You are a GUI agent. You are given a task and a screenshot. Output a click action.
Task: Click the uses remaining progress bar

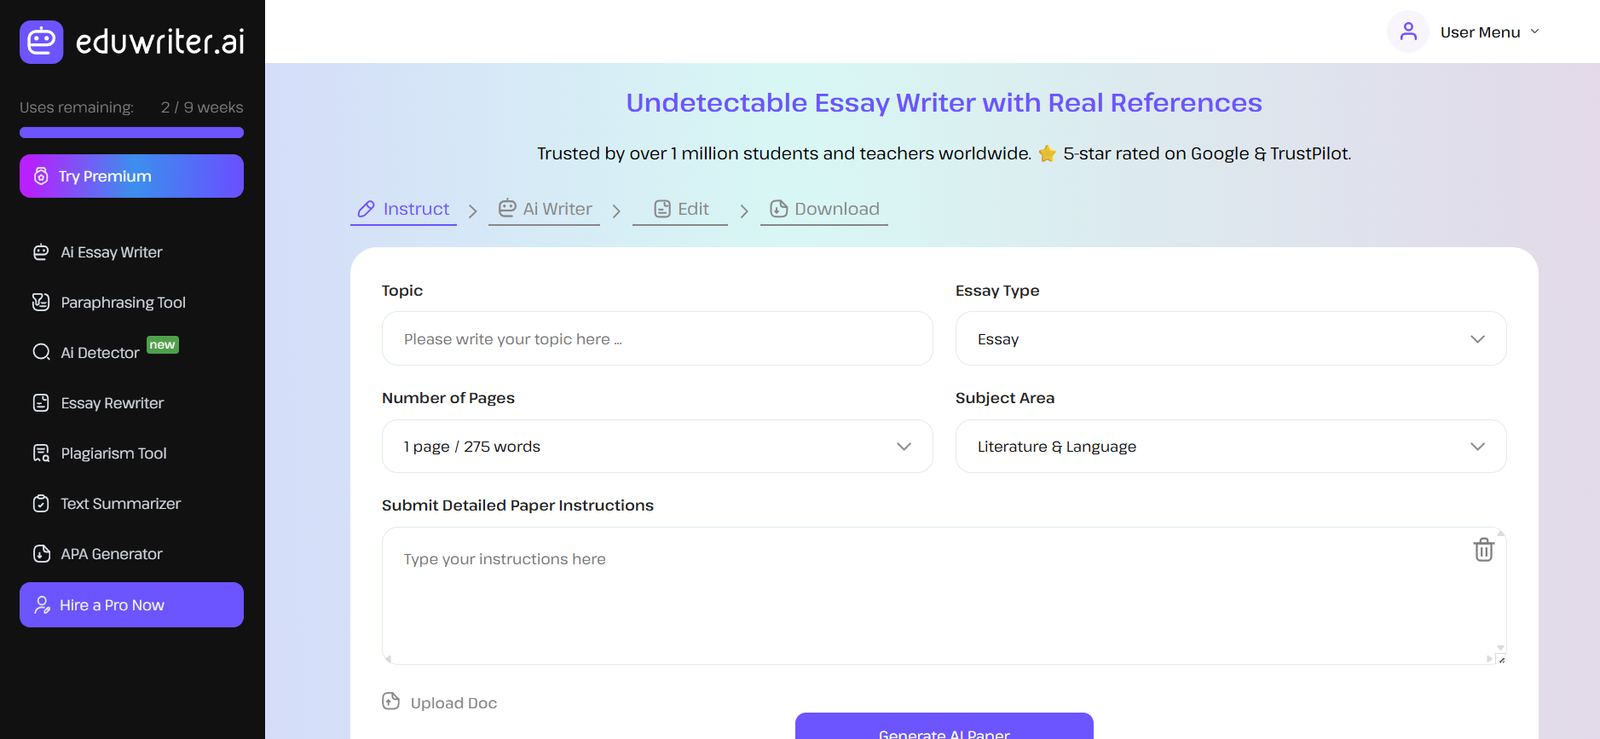click(131, 132)
